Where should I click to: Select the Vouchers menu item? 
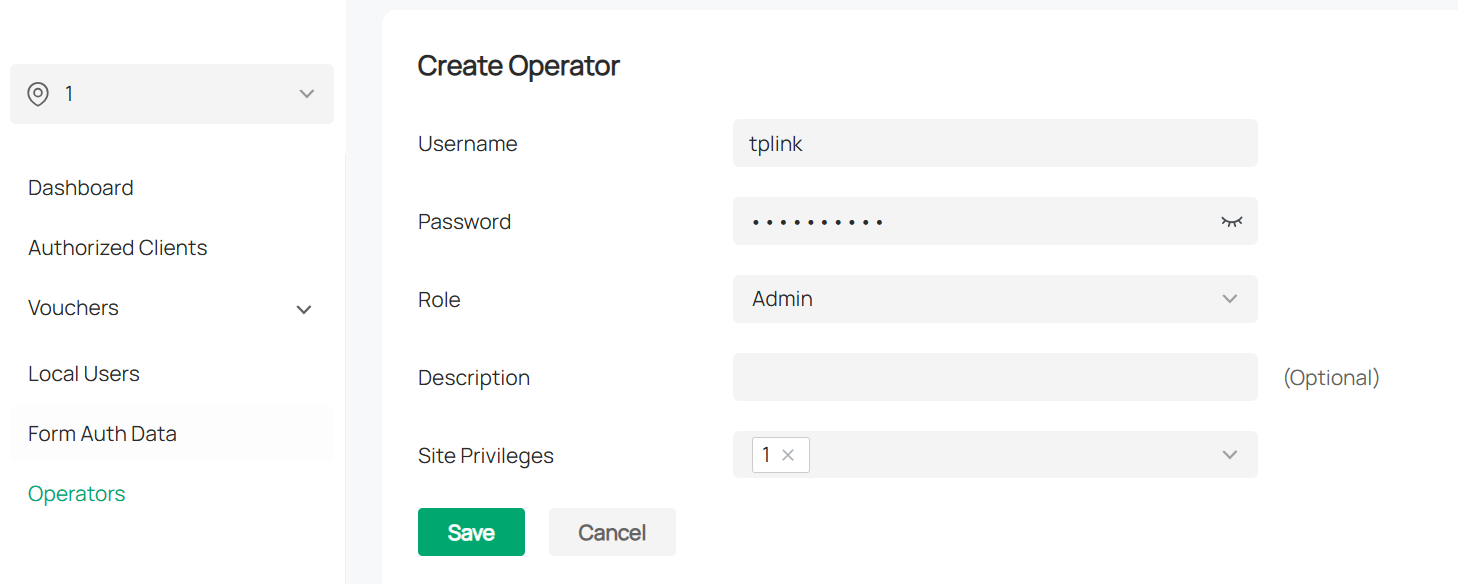coord(74,308)
